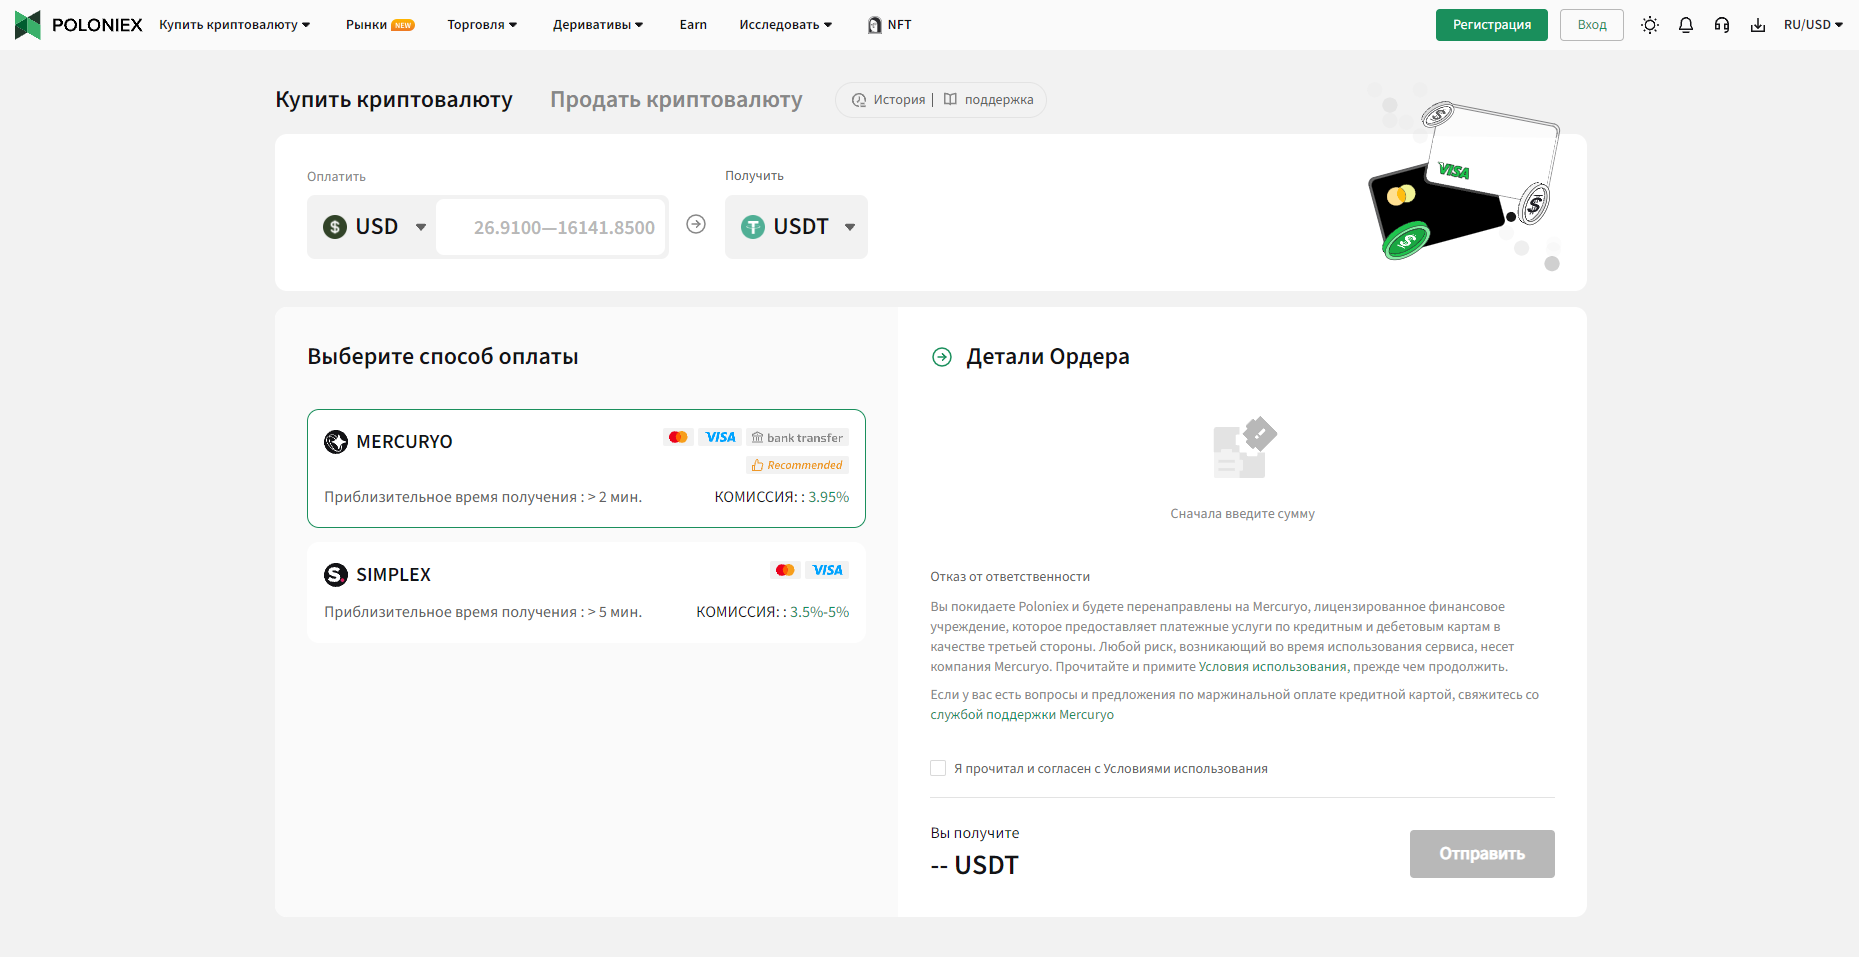1859x957 pixels.
Task: Click the Отправить submit button
Action: click(x=1482, y=854)
